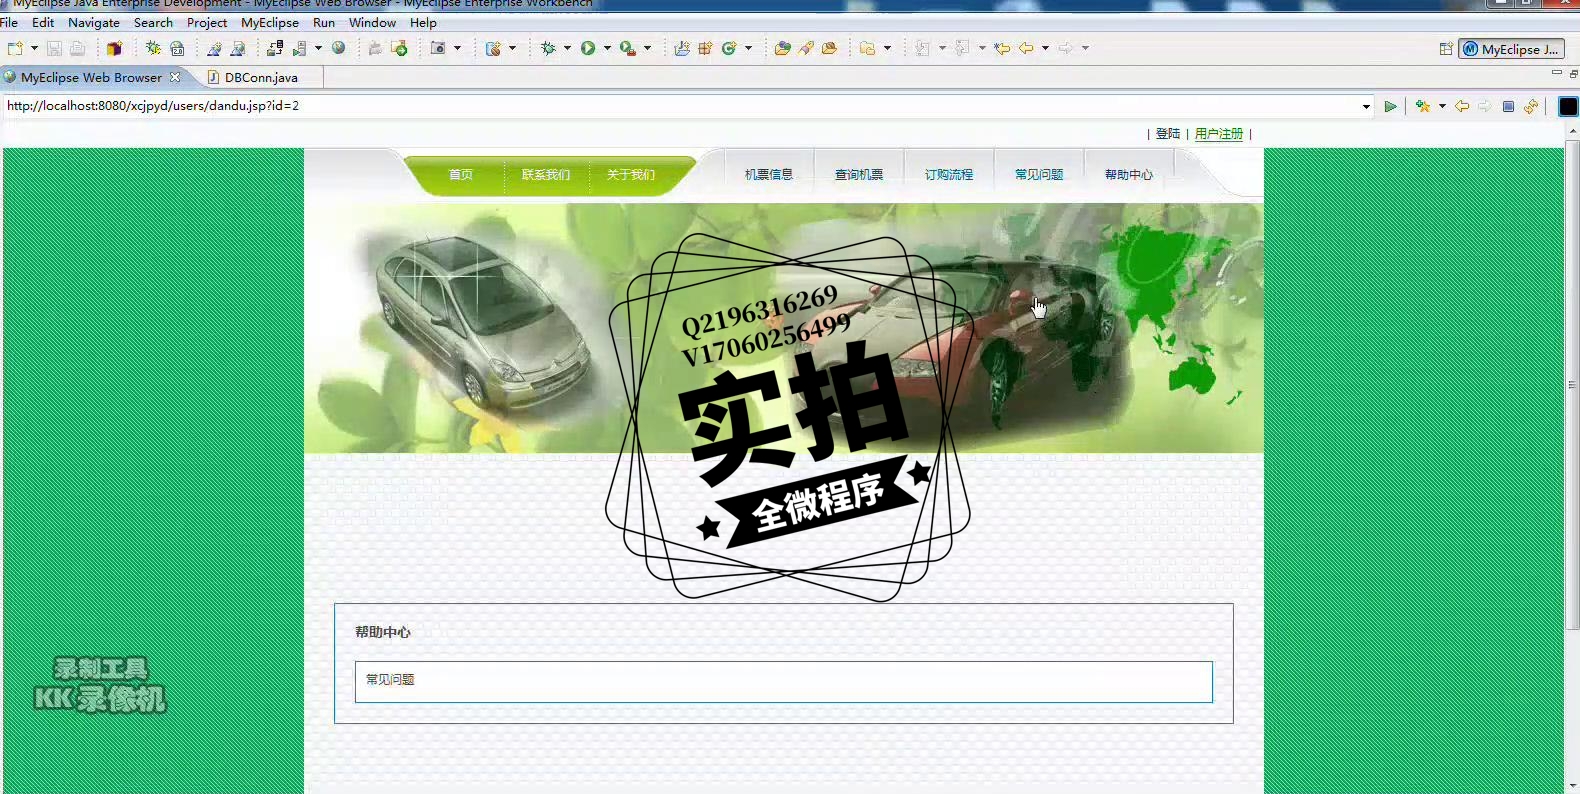Click the Last Edit Location arrow icon
Screen dimensions: 1580x794
1002,48
